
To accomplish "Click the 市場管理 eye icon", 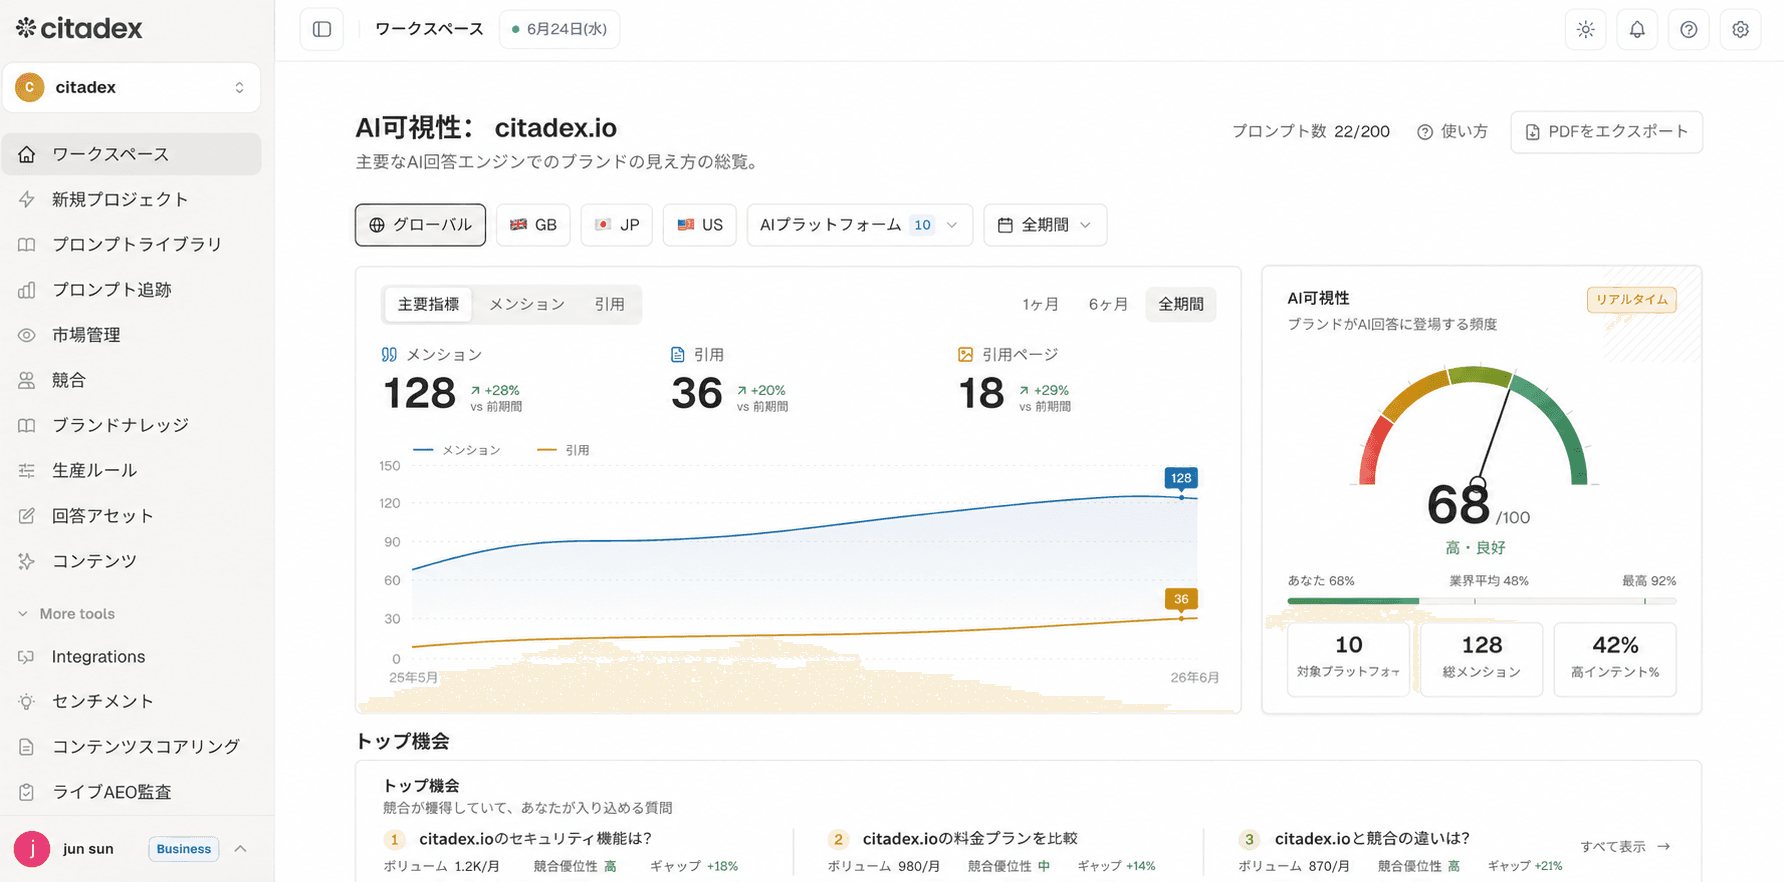I will (27, 335).
